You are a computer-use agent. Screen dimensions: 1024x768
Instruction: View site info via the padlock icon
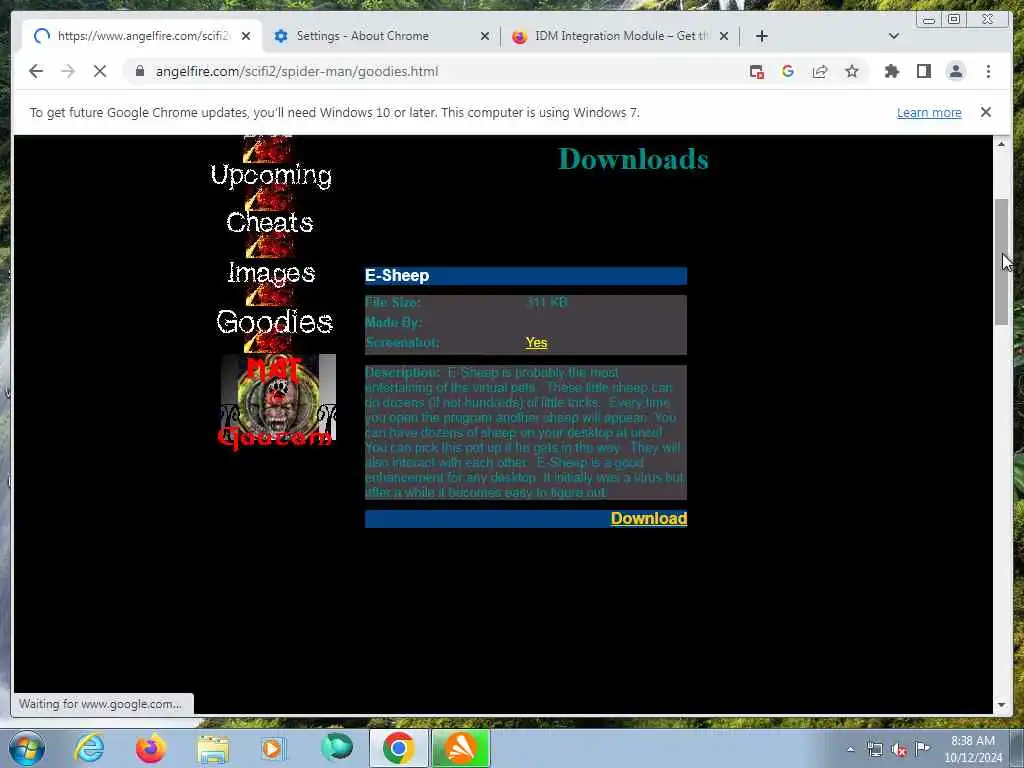[x=140, y=71]
